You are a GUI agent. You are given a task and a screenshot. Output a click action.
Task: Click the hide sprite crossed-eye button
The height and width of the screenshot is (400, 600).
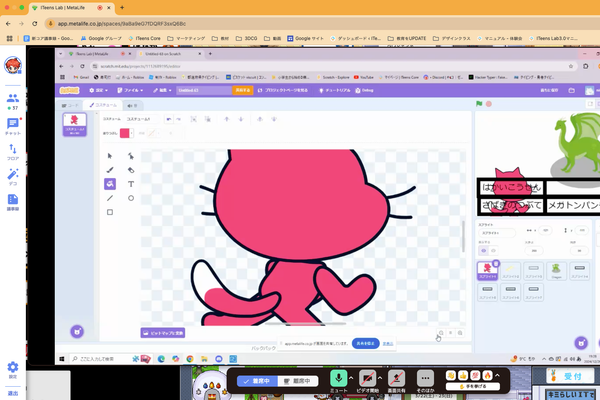[493, 251]
